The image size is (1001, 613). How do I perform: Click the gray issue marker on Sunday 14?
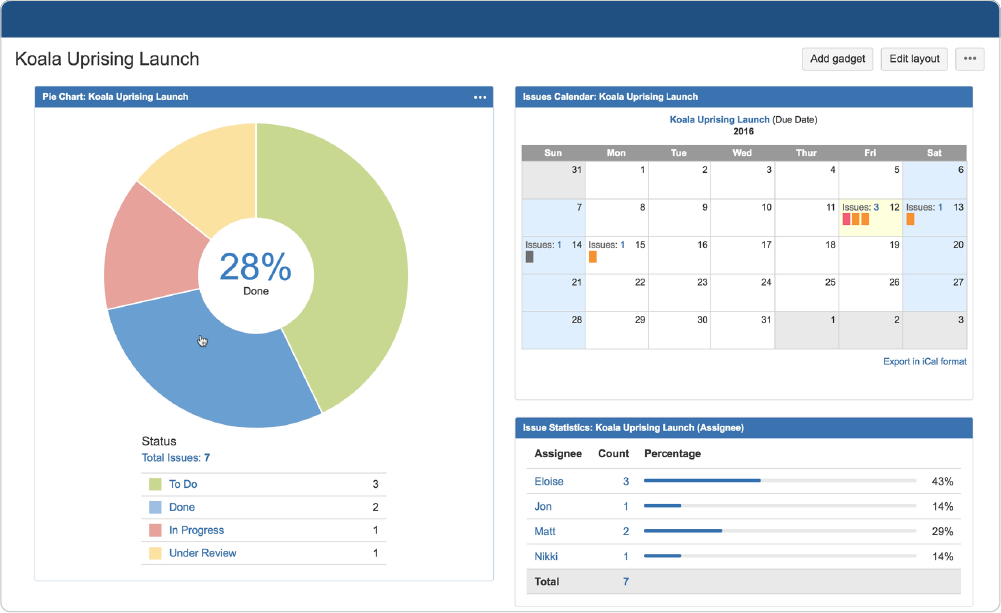(529, 257)
